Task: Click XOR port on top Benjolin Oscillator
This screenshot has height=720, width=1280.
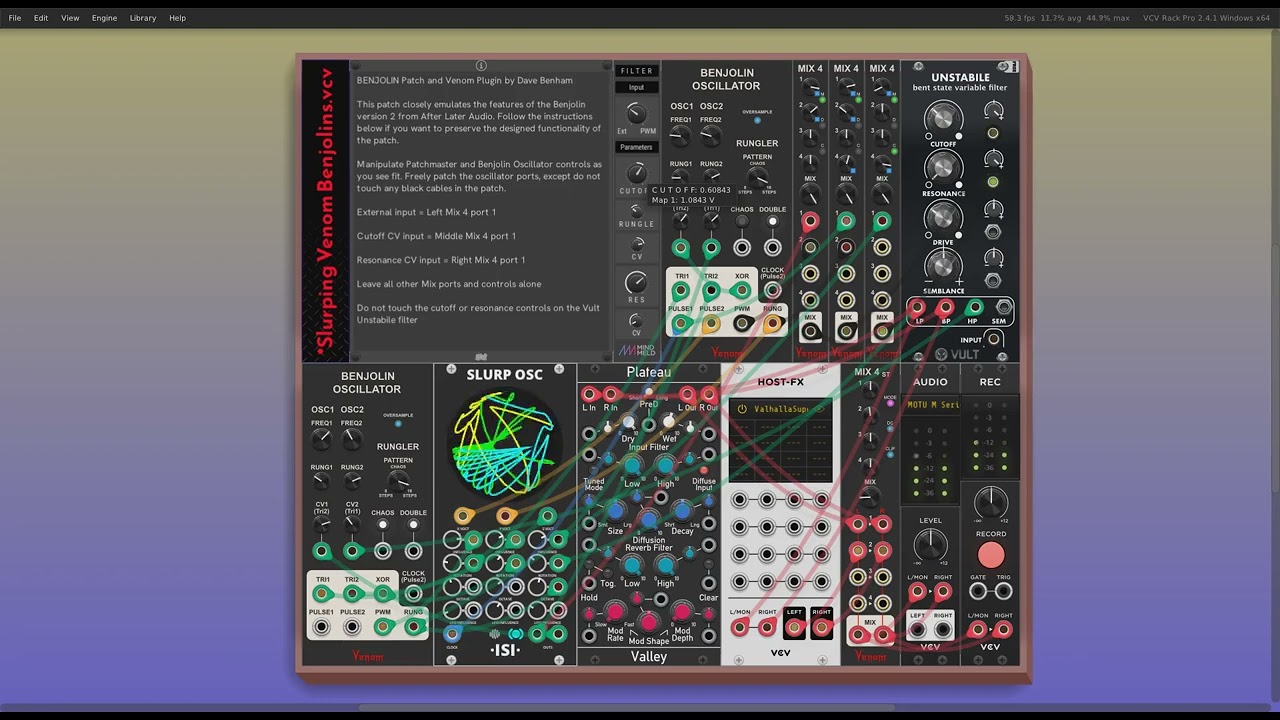Action: [742, 290]
